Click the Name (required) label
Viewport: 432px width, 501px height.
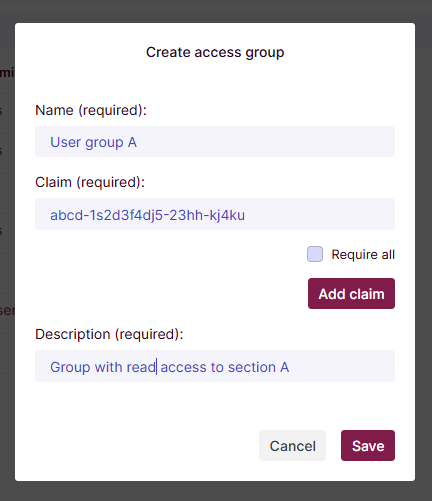91,110
